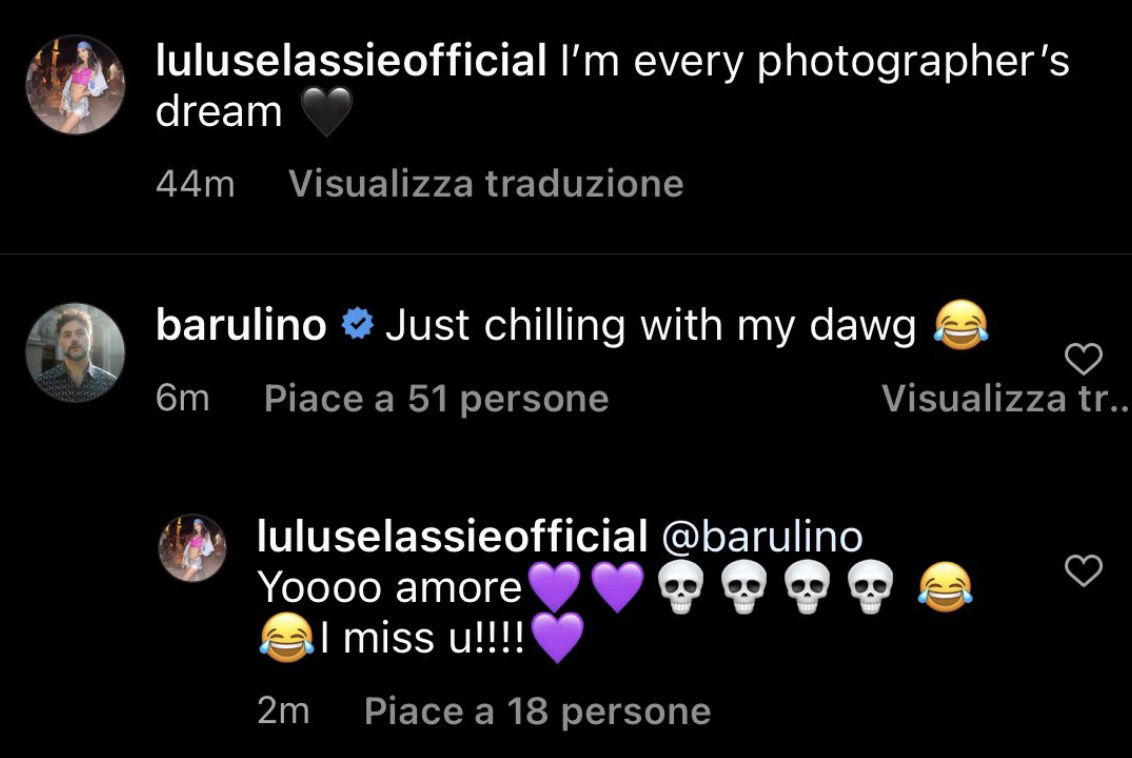Image resolution: width=1132 pixels, height=758 pixels.
Task: Click the 6m timestamp on barulino's comment
Action: click(x=183, y=398)
